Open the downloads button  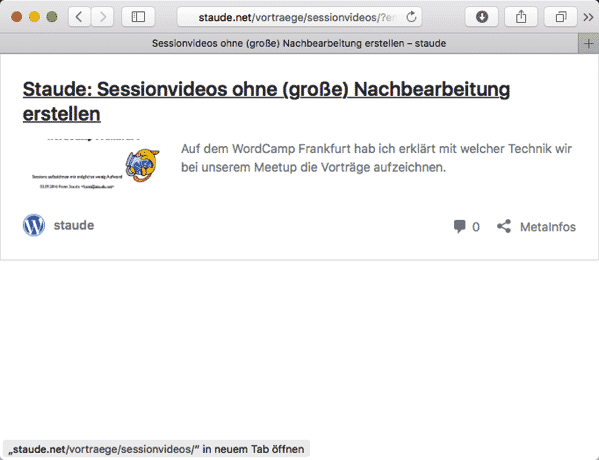click(482, 17)
